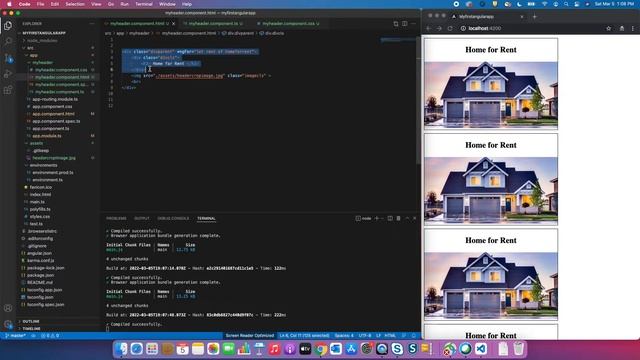Open Wi-Fi menu in menu bar
The image size is (640, 360).
544,4
